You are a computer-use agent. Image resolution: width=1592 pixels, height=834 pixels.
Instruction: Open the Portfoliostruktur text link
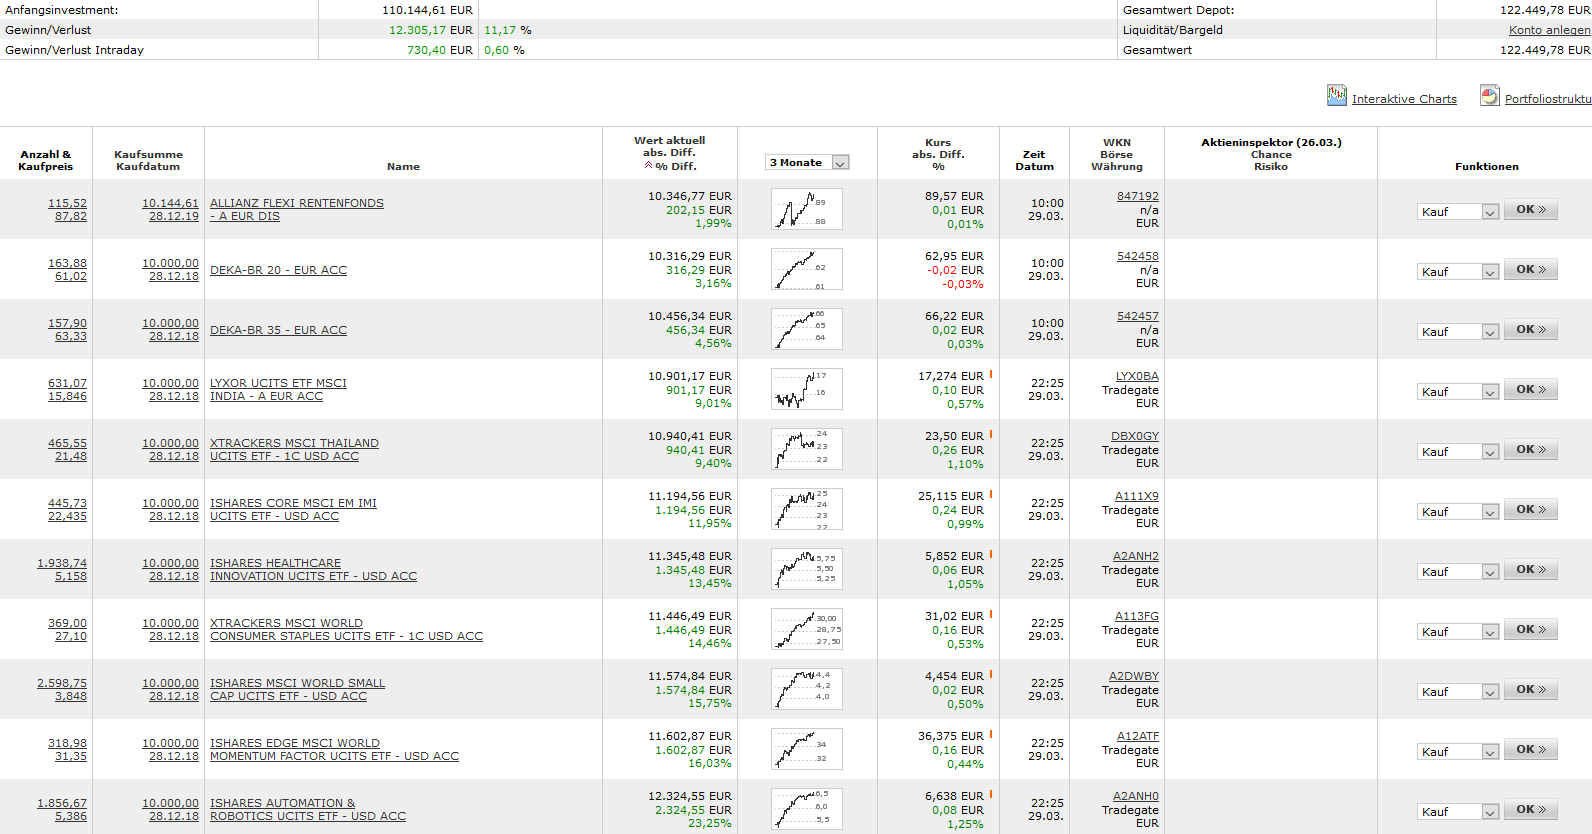click(1548, 99)
